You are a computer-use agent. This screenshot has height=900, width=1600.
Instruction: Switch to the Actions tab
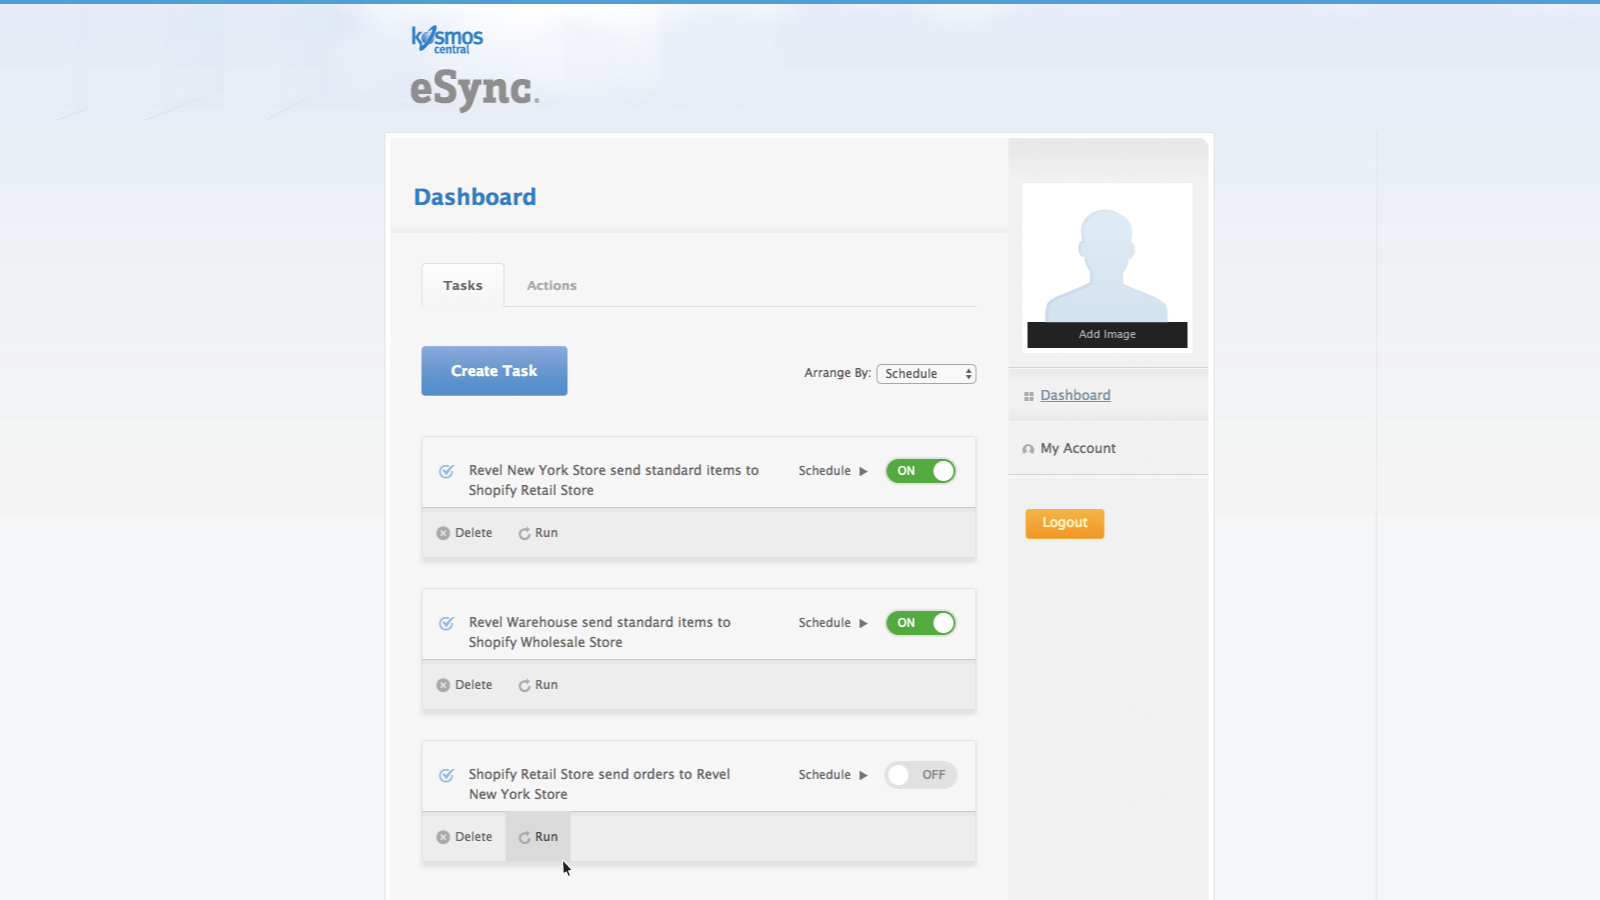pos(551,285)
